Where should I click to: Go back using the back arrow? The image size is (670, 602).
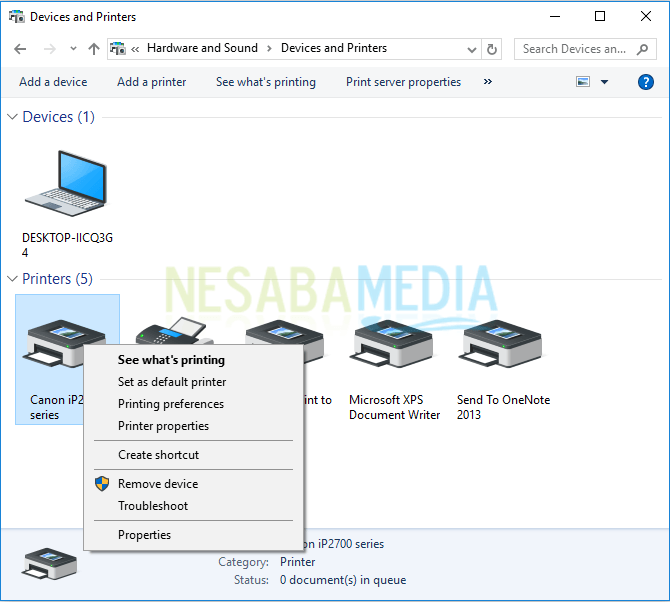[20, 49]
